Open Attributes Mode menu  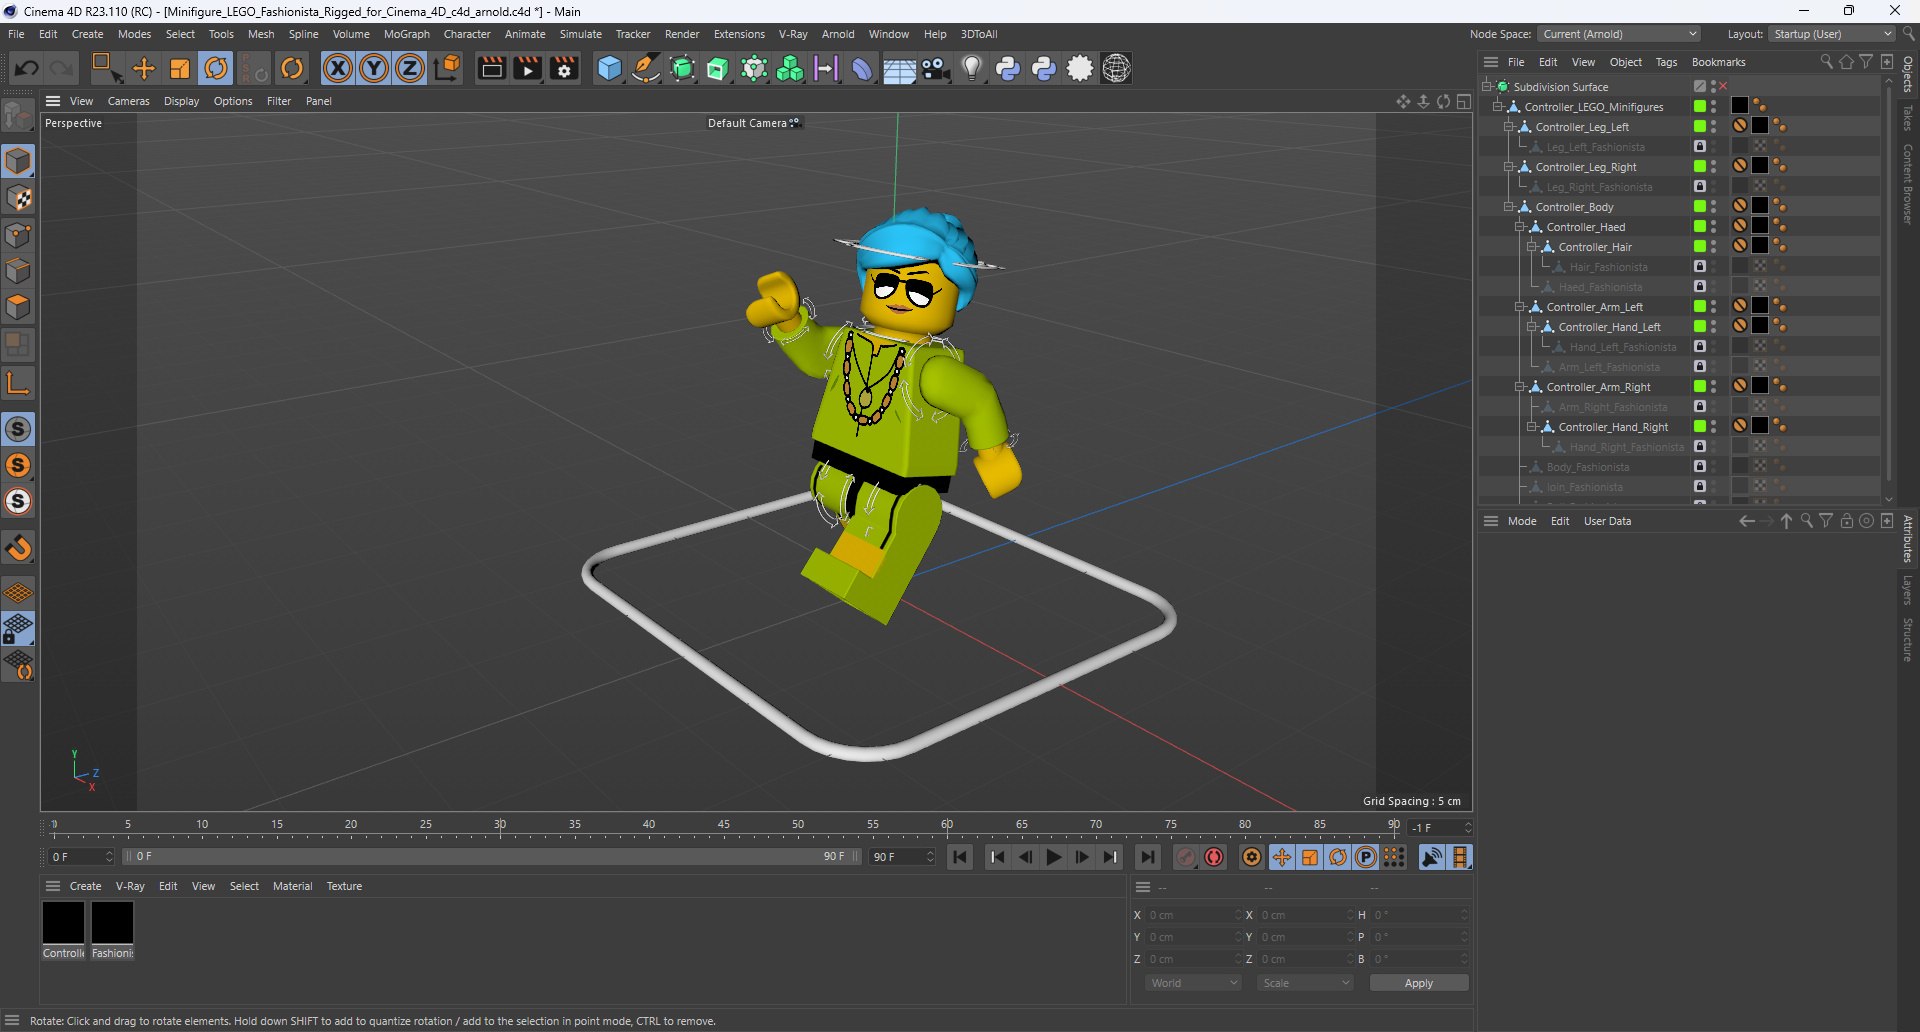point(1522,521)
